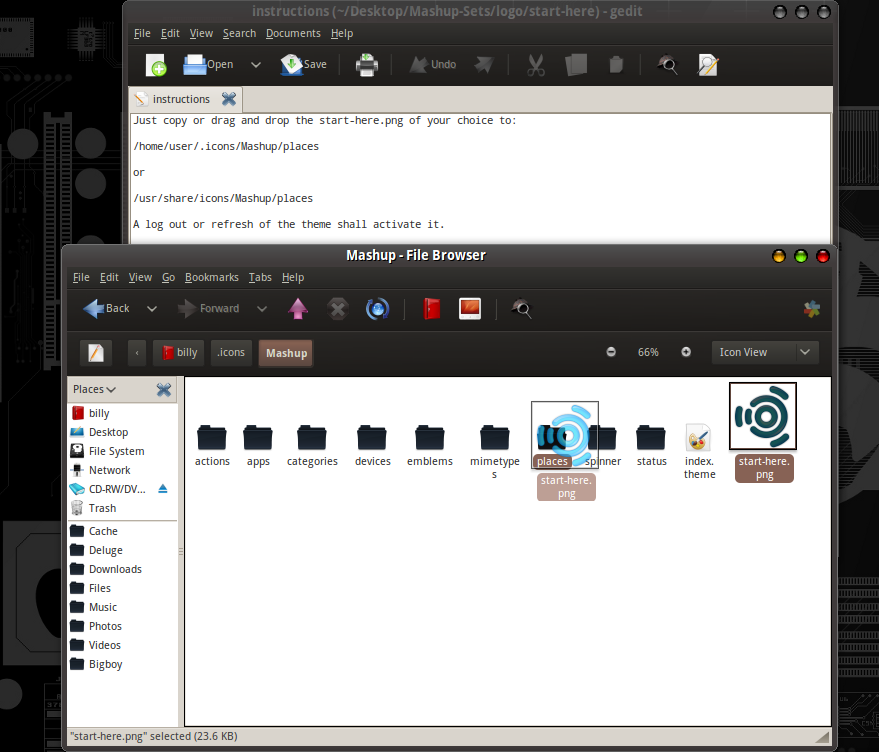Image resolution: width=879 pixels, height=752 pixels.
Task: Select Mashup path bar button
Action: click(286, 353)
